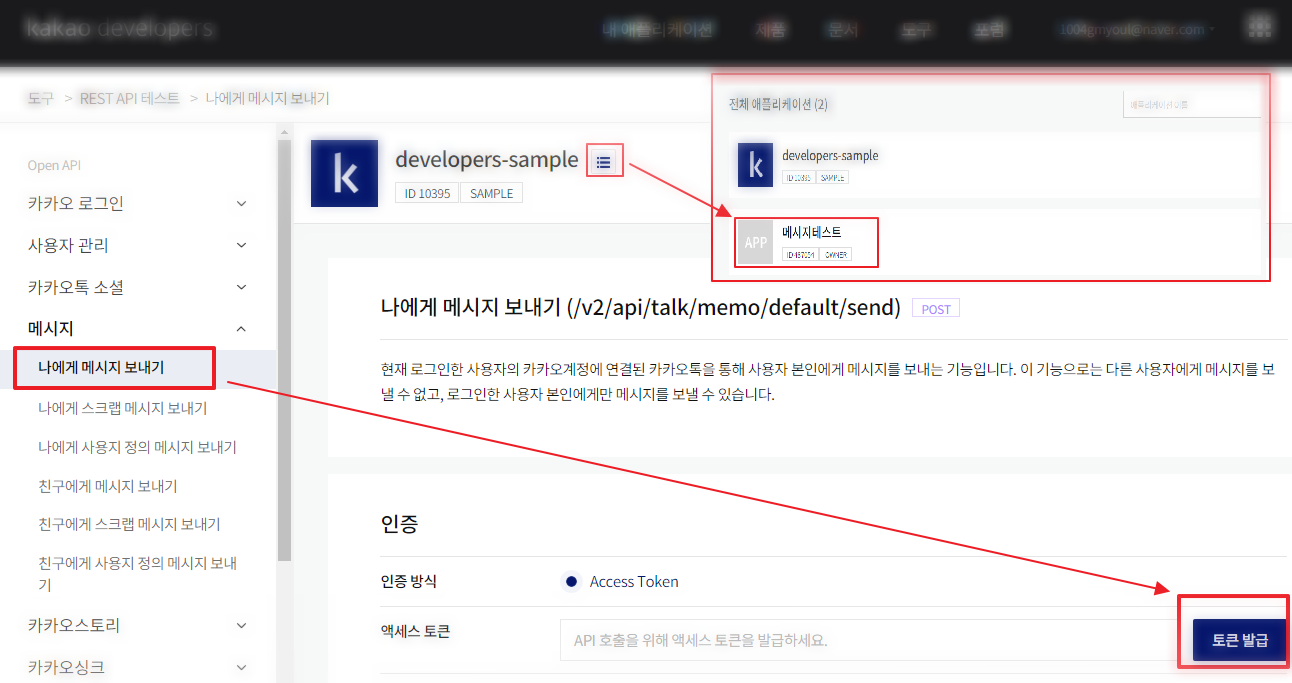This screenshot has width=1292, height=683.
Task: Click the 카카오 로그인 sidebar label
Action: tap(76, 203)
